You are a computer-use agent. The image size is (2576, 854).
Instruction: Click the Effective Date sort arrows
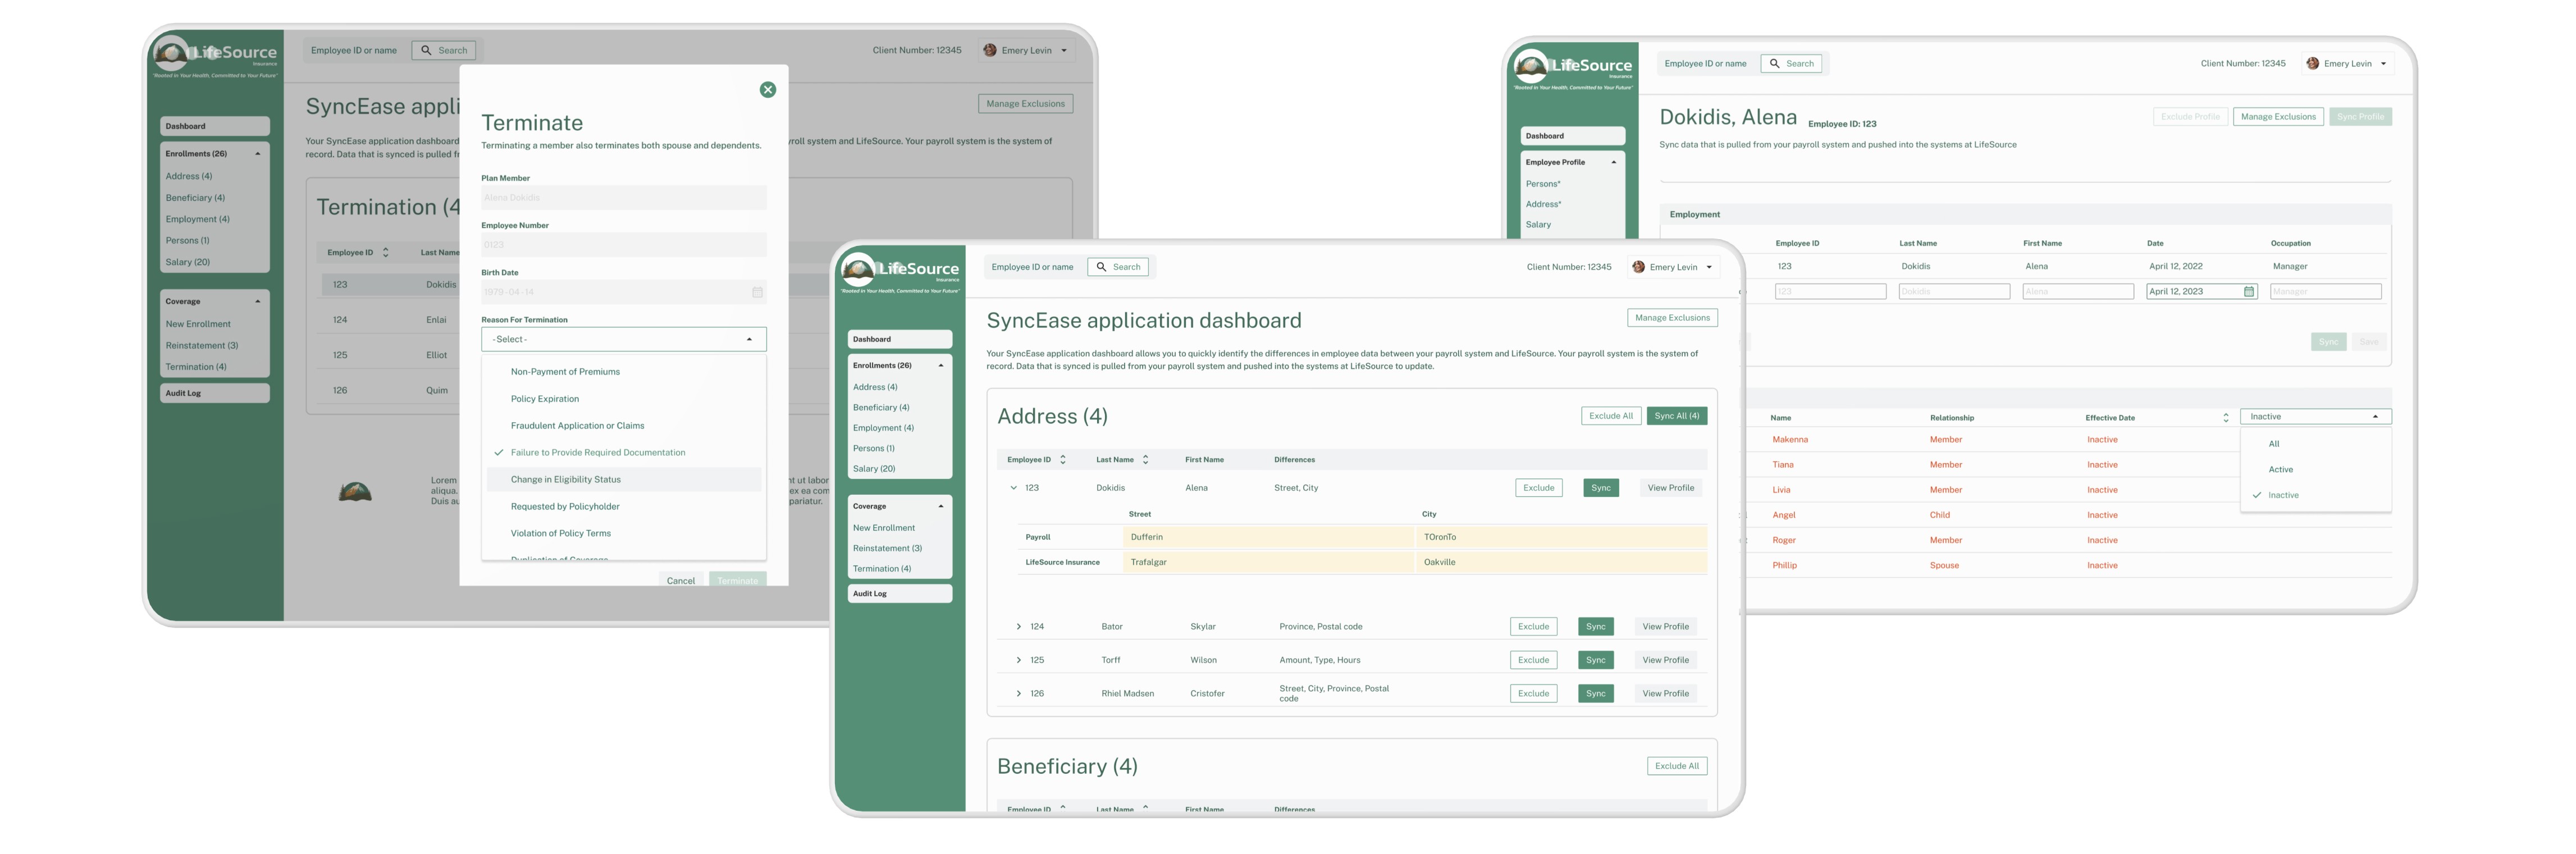(x=2225, y=418)
